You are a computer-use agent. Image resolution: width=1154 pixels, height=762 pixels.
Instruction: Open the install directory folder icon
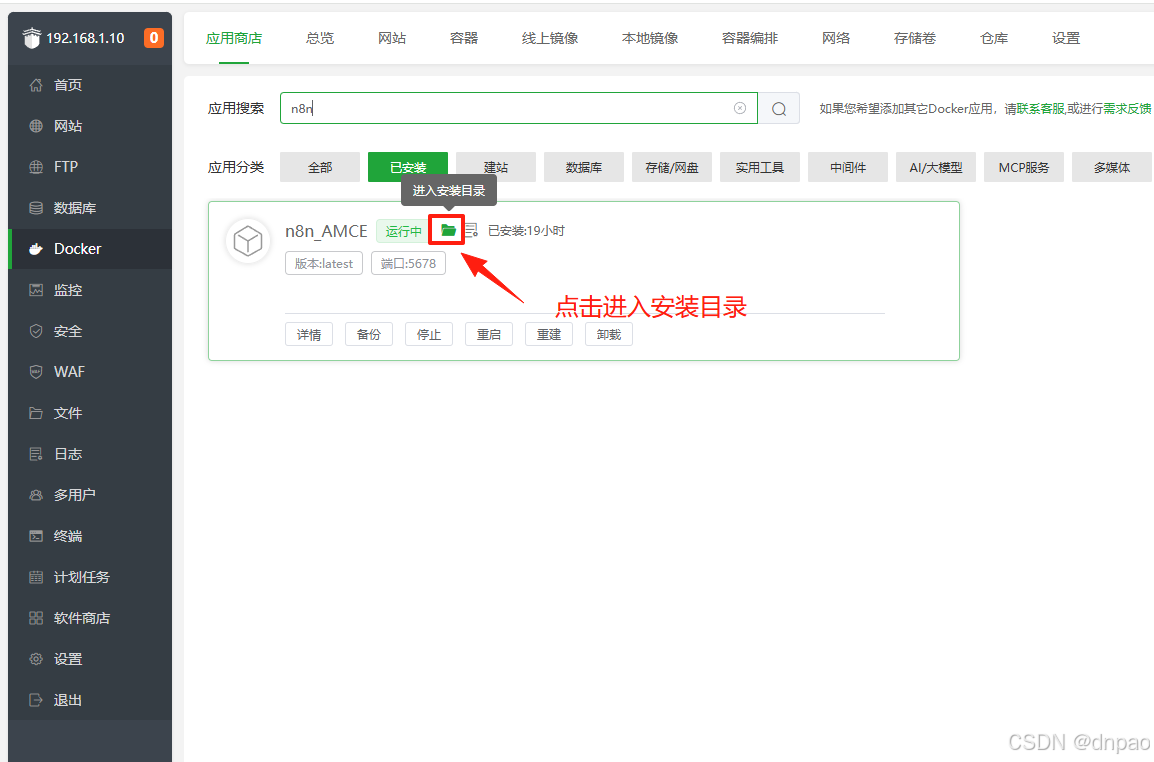447,230
